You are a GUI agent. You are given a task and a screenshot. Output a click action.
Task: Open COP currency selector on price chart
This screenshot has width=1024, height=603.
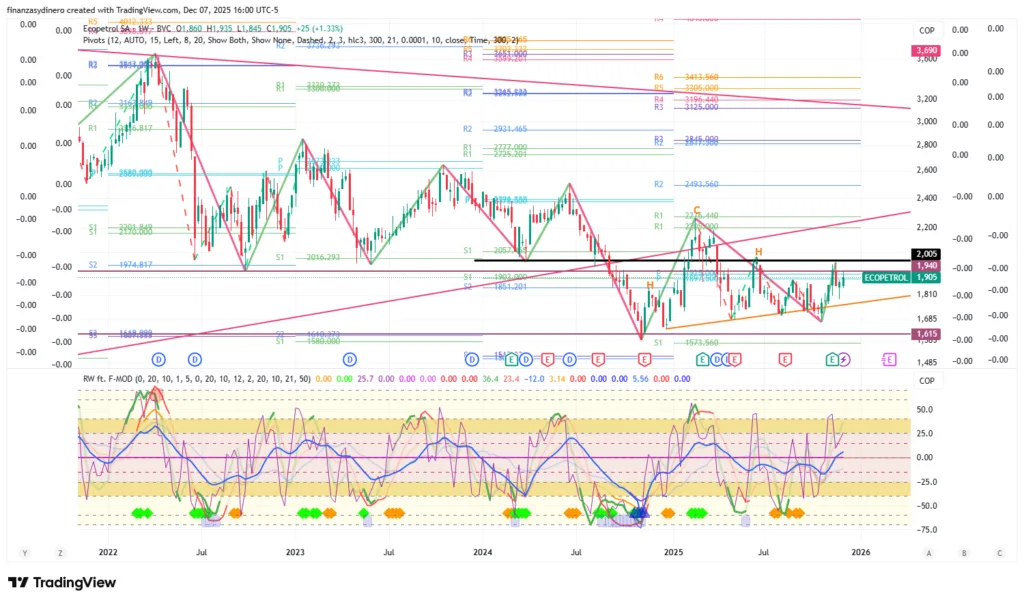(926, 31)
